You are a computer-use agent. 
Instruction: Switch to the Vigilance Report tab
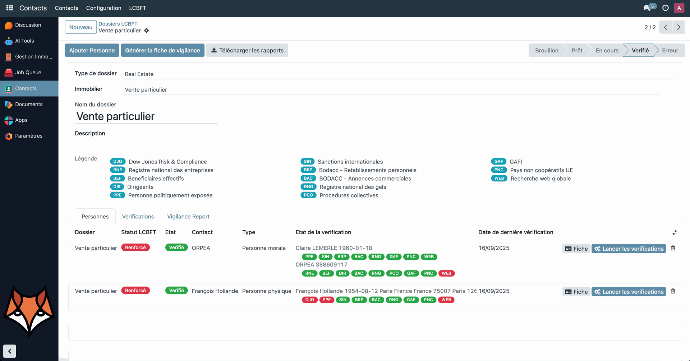tap(188, 217)
